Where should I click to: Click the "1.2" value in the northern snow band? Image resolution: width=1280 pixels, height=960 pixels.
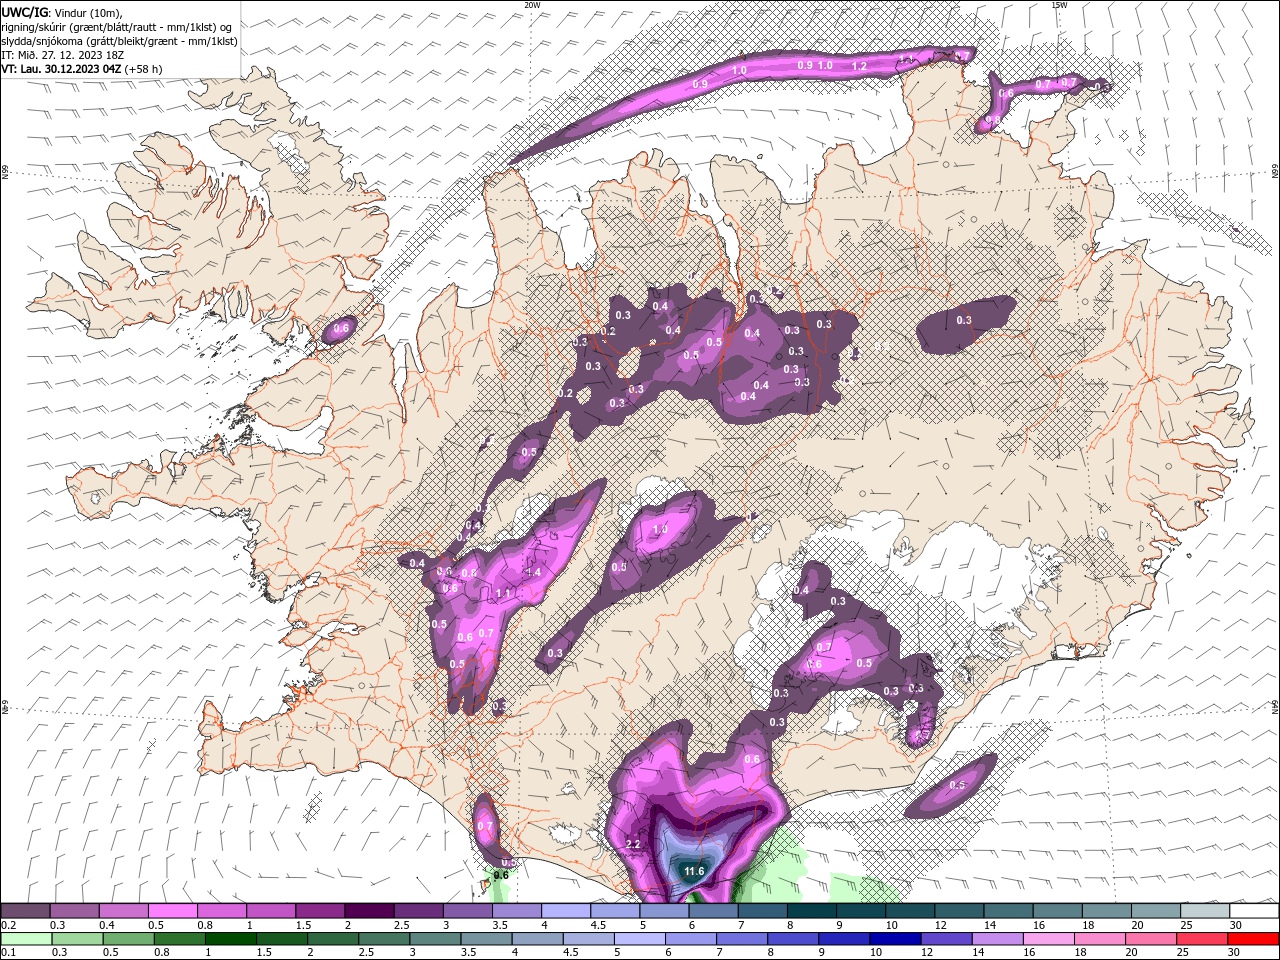click(859, 66)
